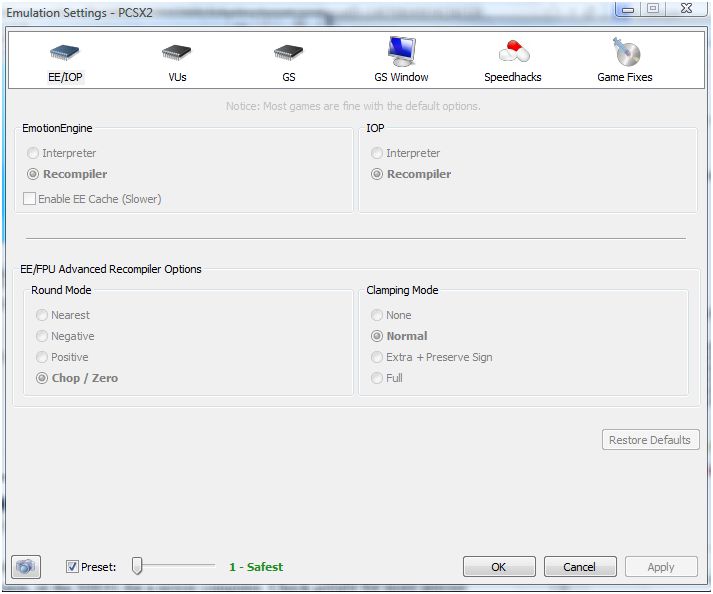Select Normal clamping mode

tap(377, 336)
